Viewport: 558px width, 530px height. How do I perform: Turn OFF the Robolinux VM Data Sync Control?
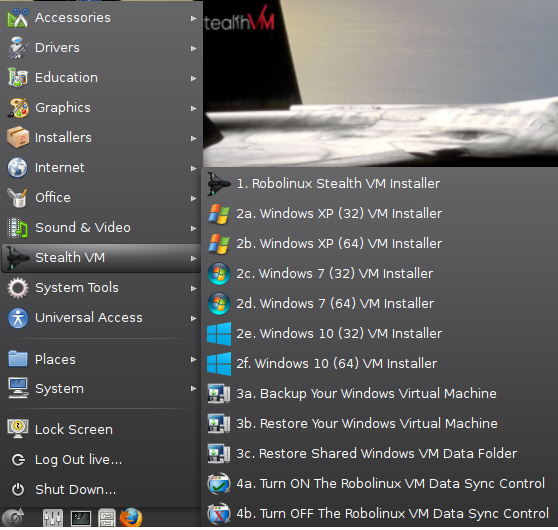[x=379, y=513]
